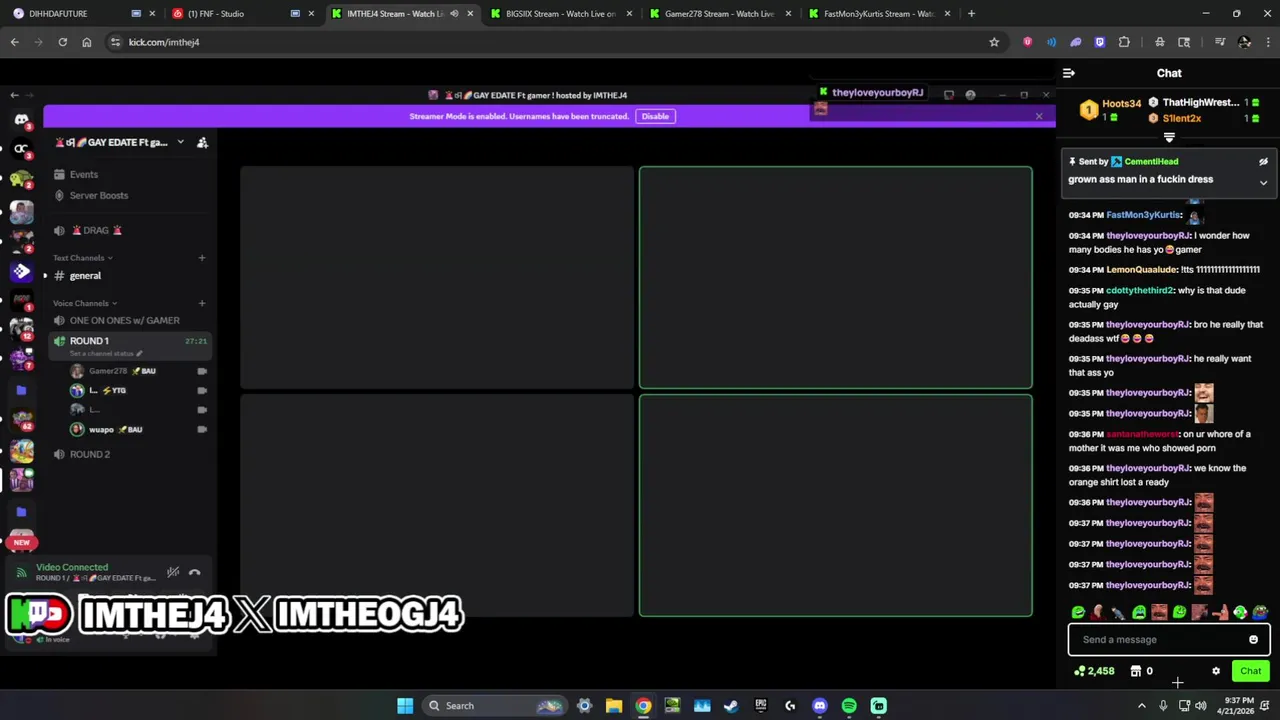The image size is (1280, 720).
Task: Create channel in Voice Channels
Action: (201, 303)
